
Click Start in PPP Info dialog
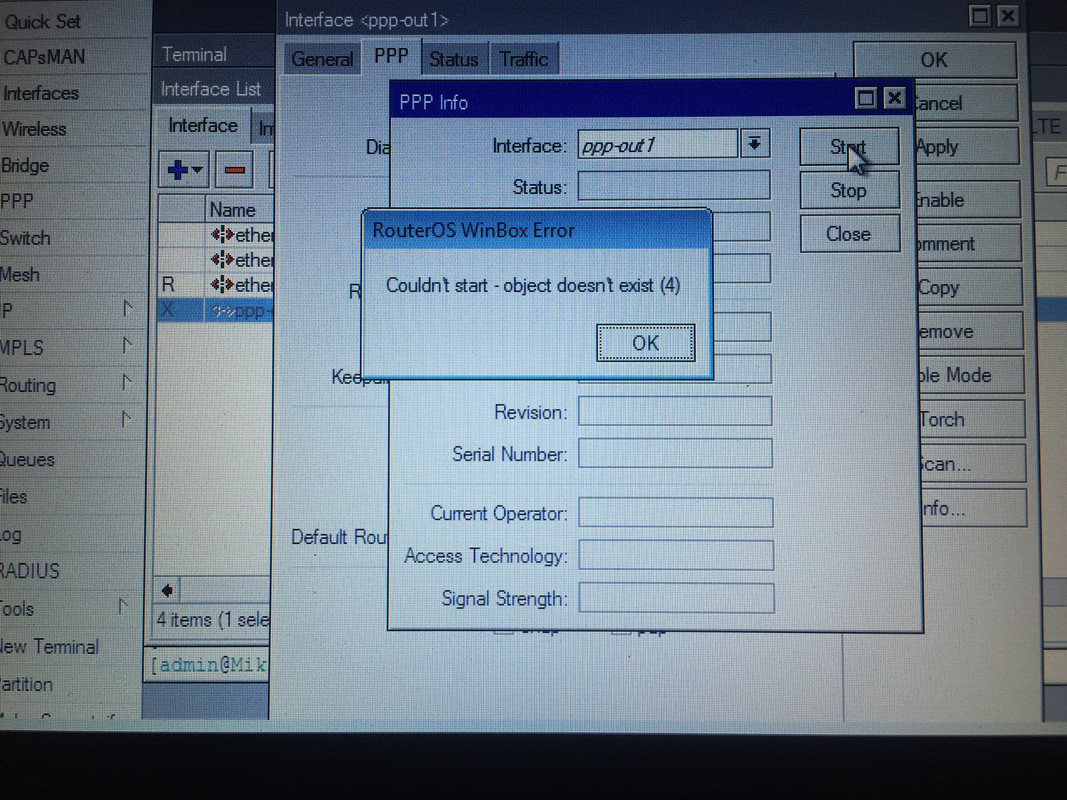pos(849,146)
